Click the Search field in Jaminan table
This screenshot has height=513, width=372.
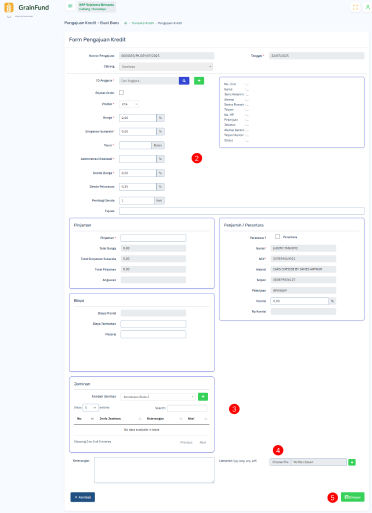tap(187, 408)
